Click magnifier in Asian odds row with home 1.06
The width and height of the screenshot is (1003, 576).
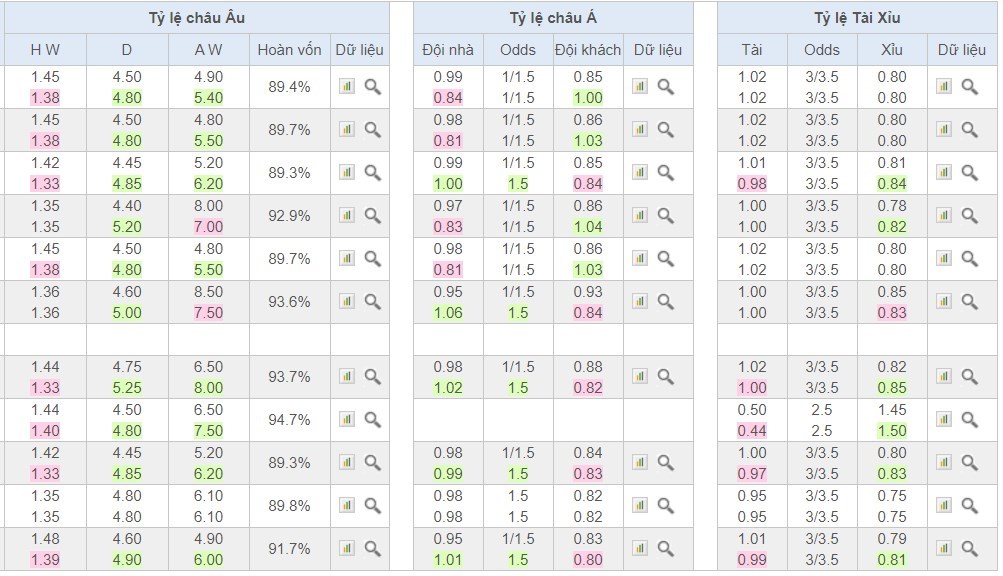click(x=666, y=301)
